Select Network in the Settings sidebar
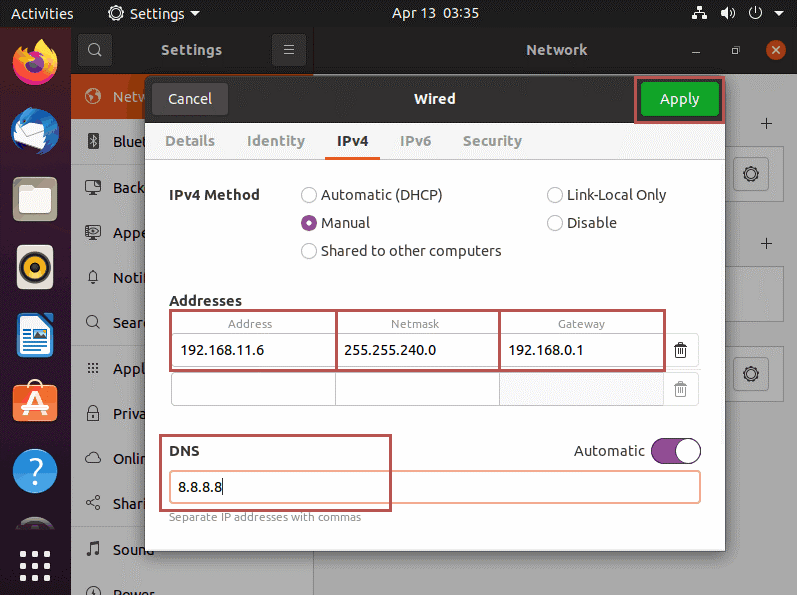 tap(108, 97)
